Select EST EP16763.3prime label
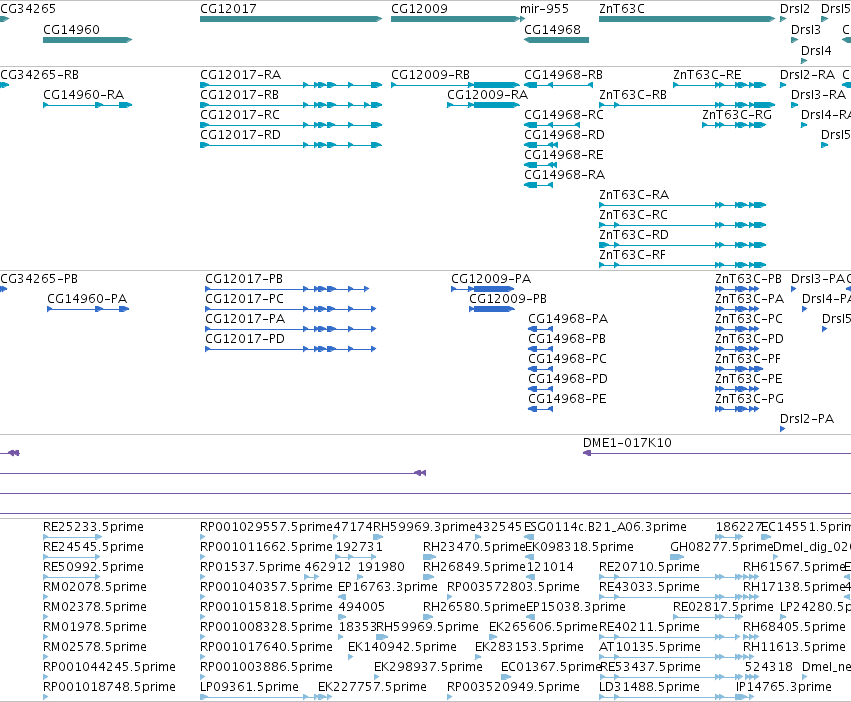Screen dimensions: 851x702 tap(388, 587)
